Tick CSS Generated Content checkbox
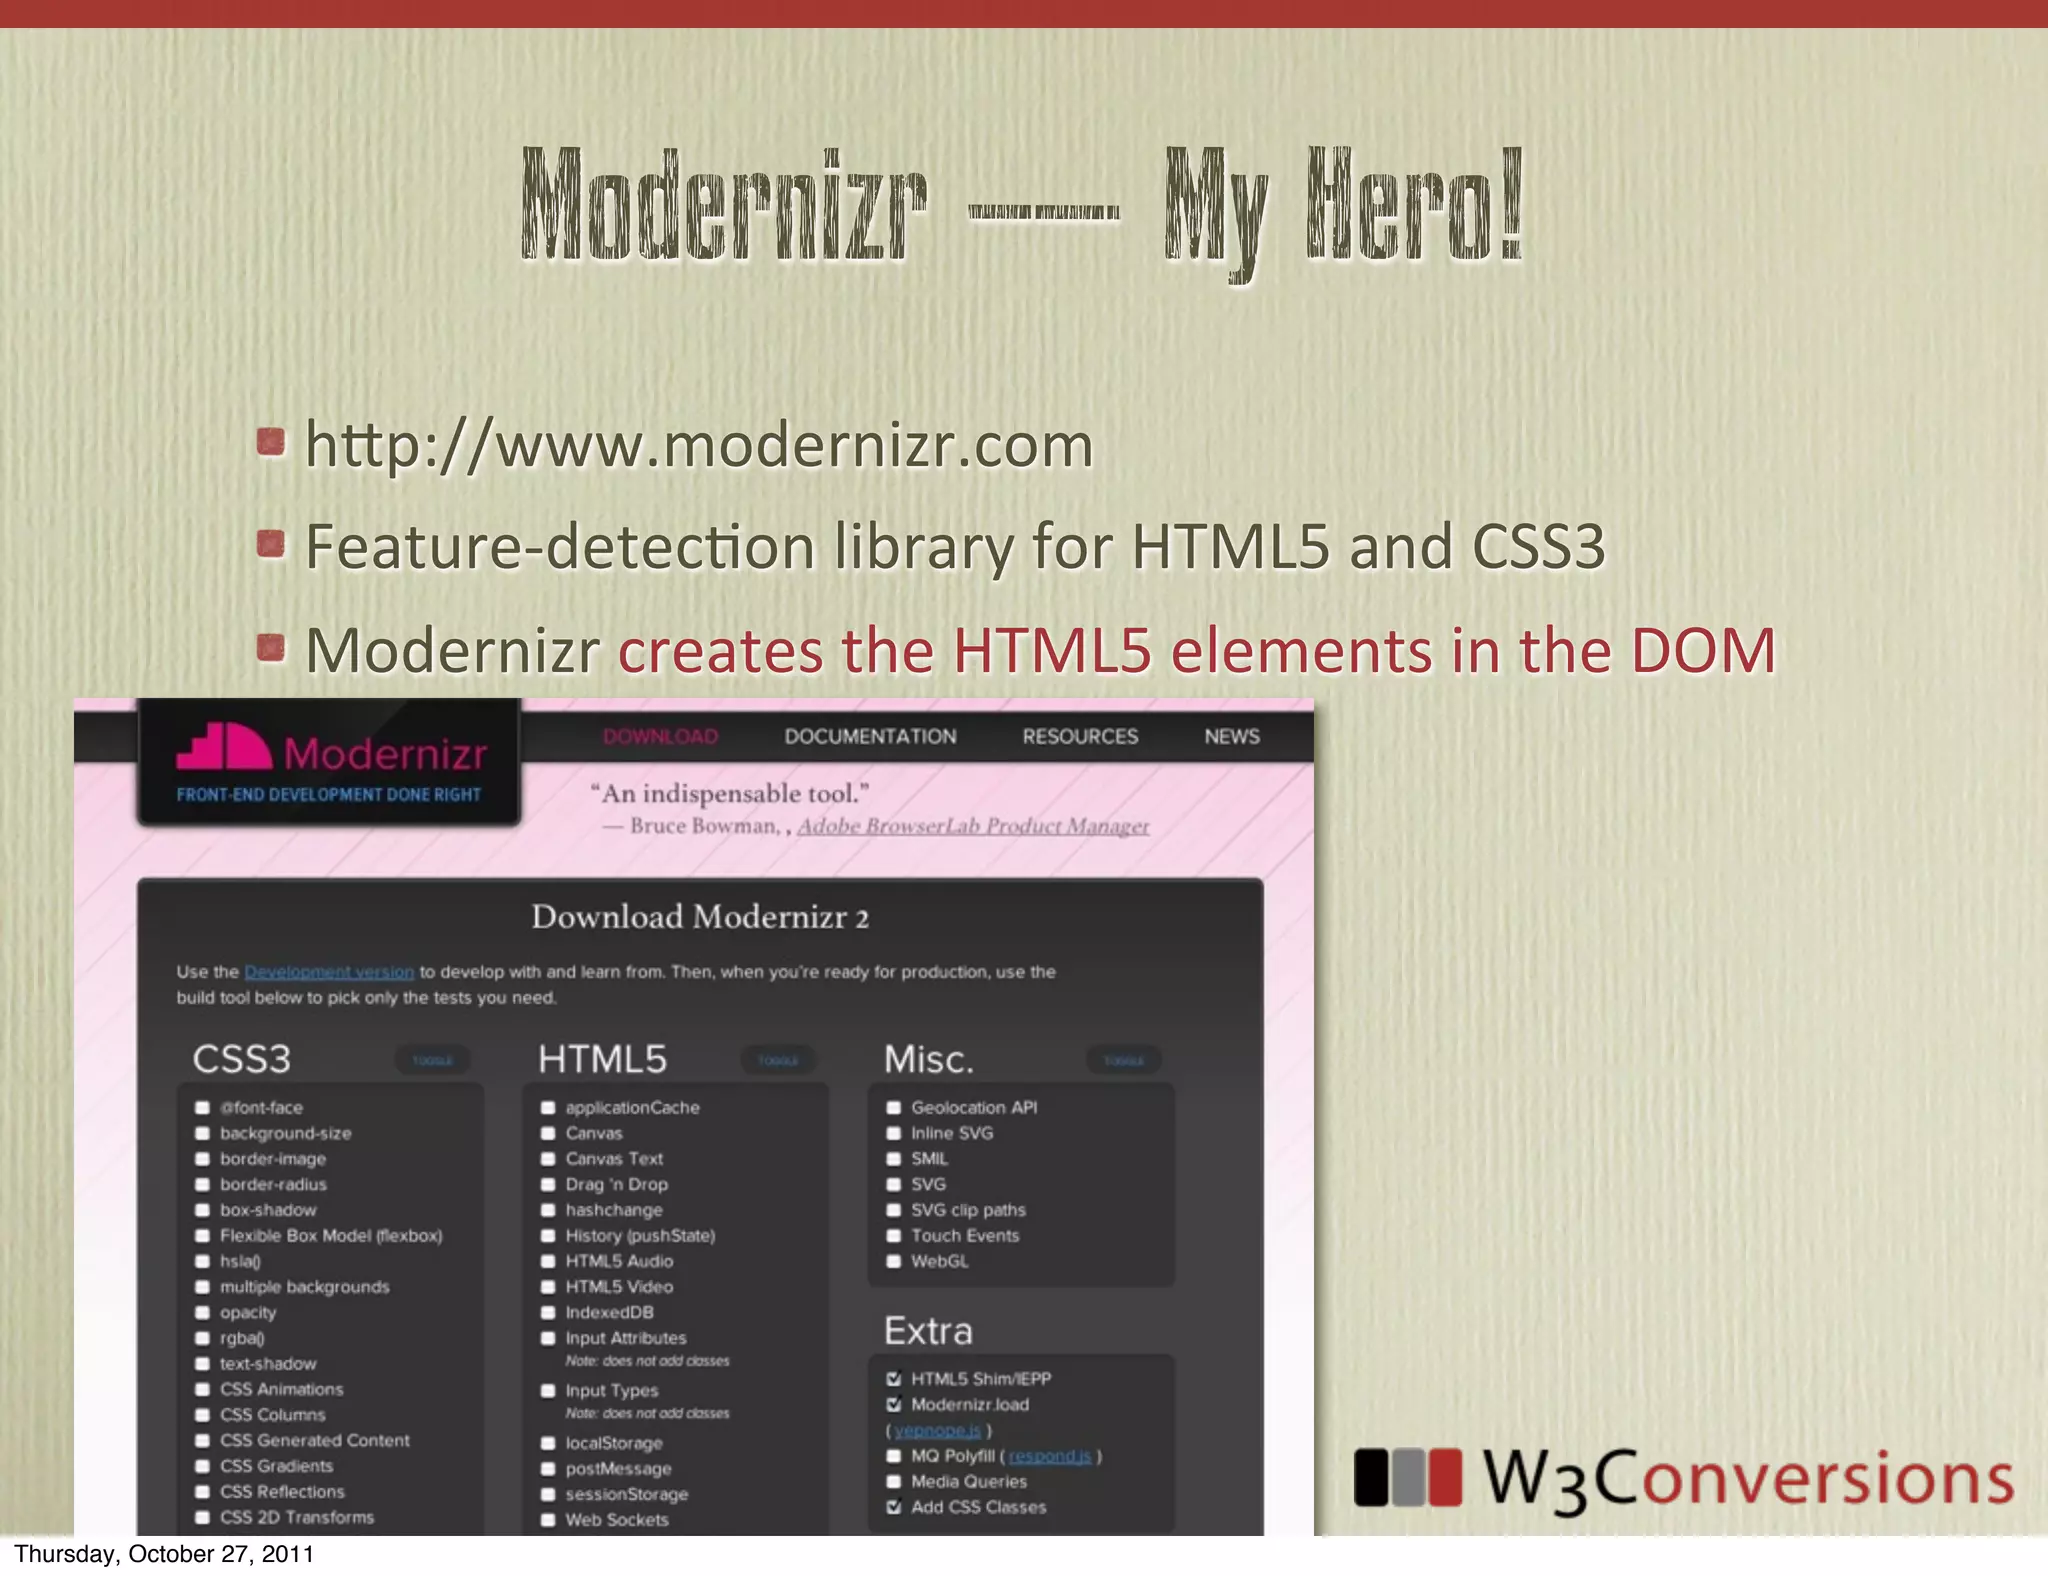This screenshot has width=2048, height=1576. click(x=202, y=1441)
